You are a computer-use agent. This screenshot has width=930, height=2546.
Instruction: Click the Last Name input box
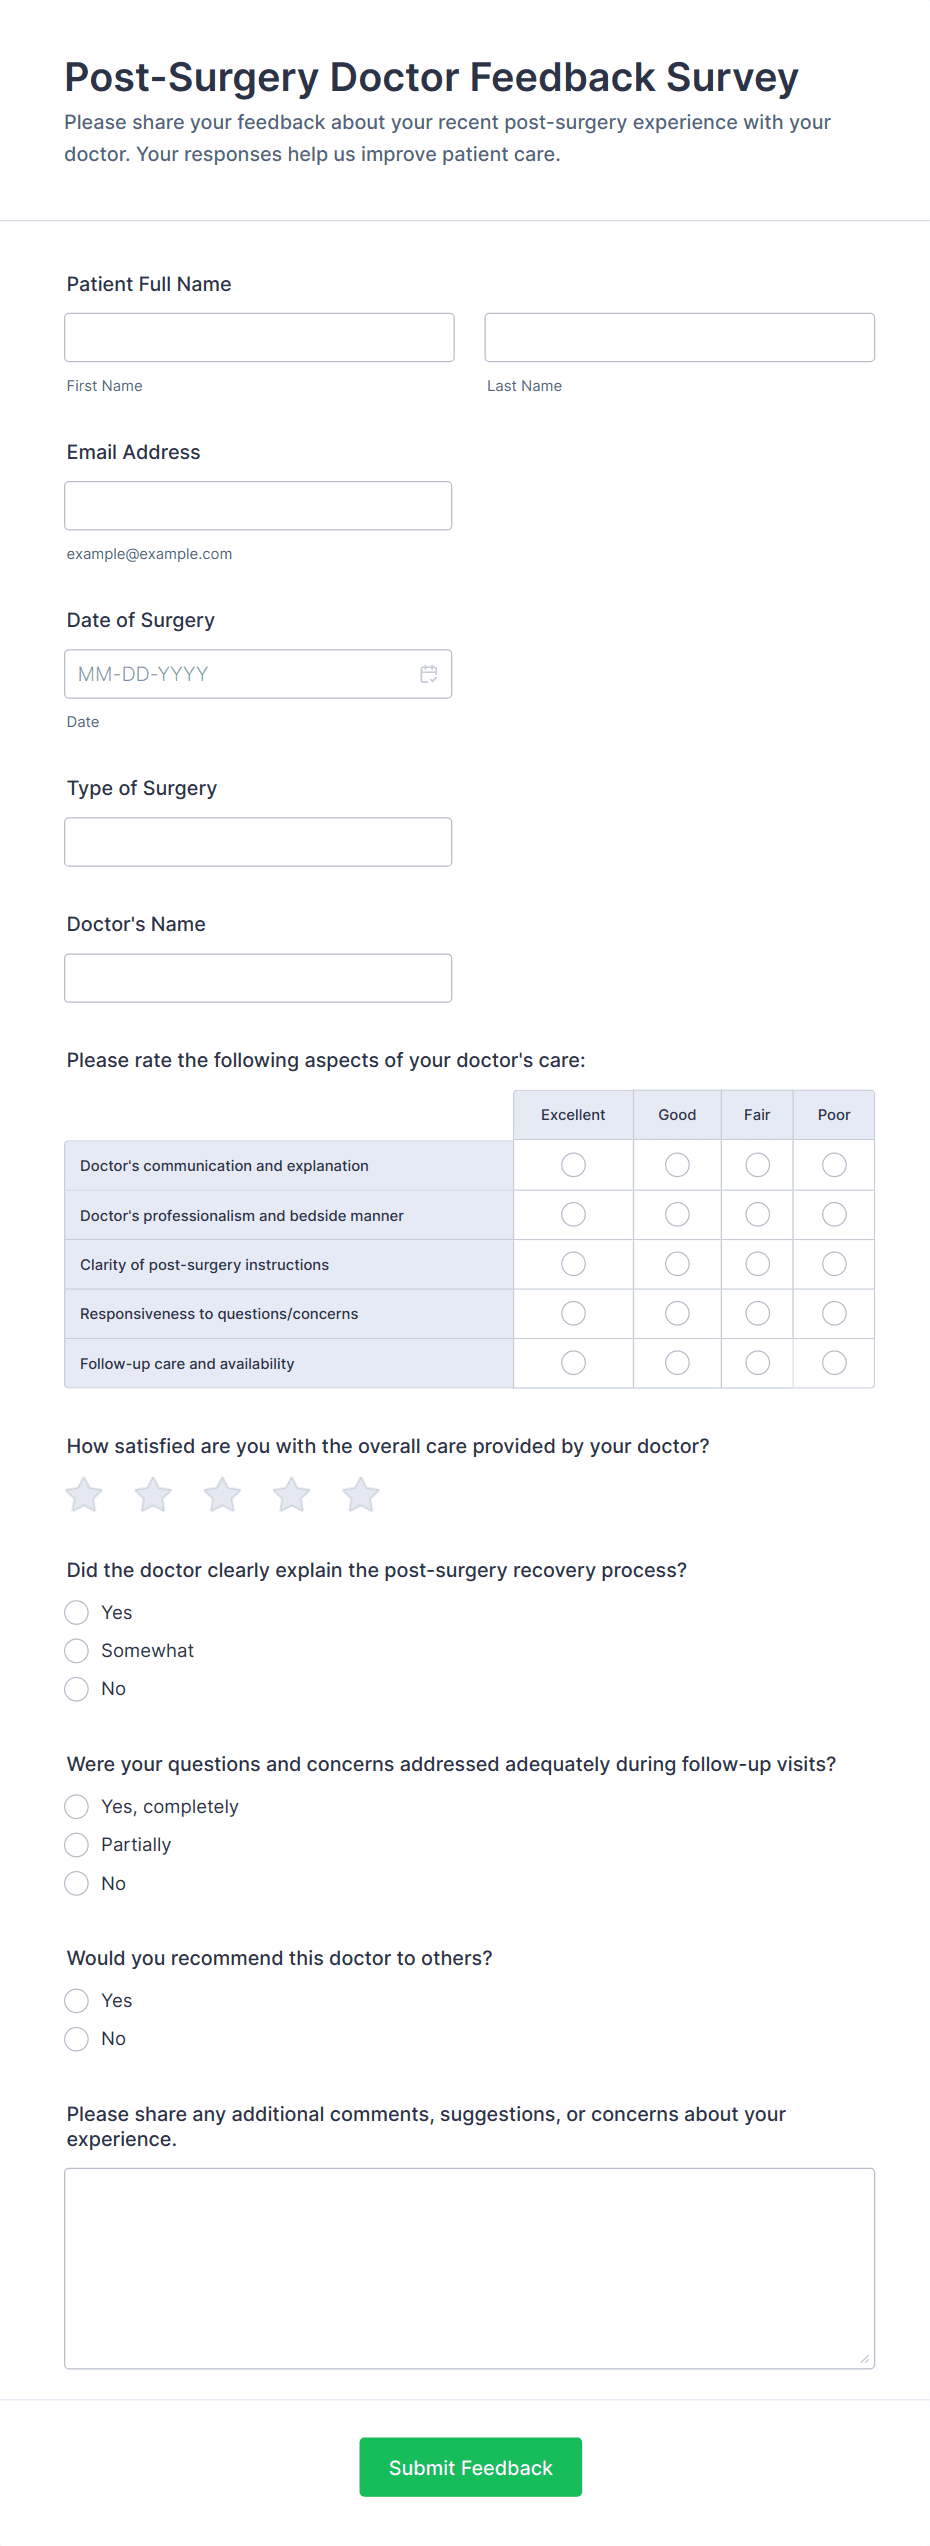pyautogui.click(x=679, y=338)
